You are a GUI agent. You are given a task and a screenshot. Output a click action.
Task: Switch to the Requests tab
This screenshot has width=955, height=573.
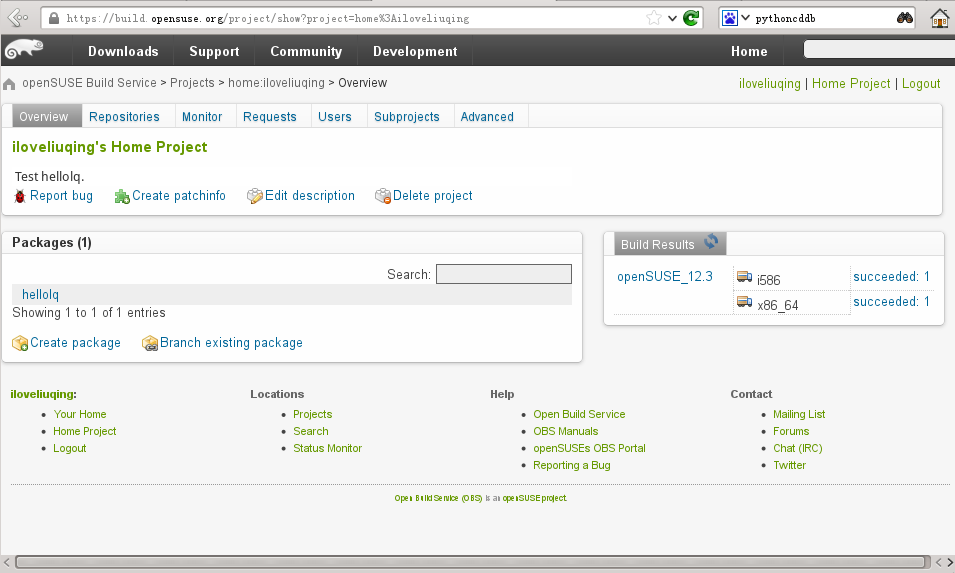point(270,116)
